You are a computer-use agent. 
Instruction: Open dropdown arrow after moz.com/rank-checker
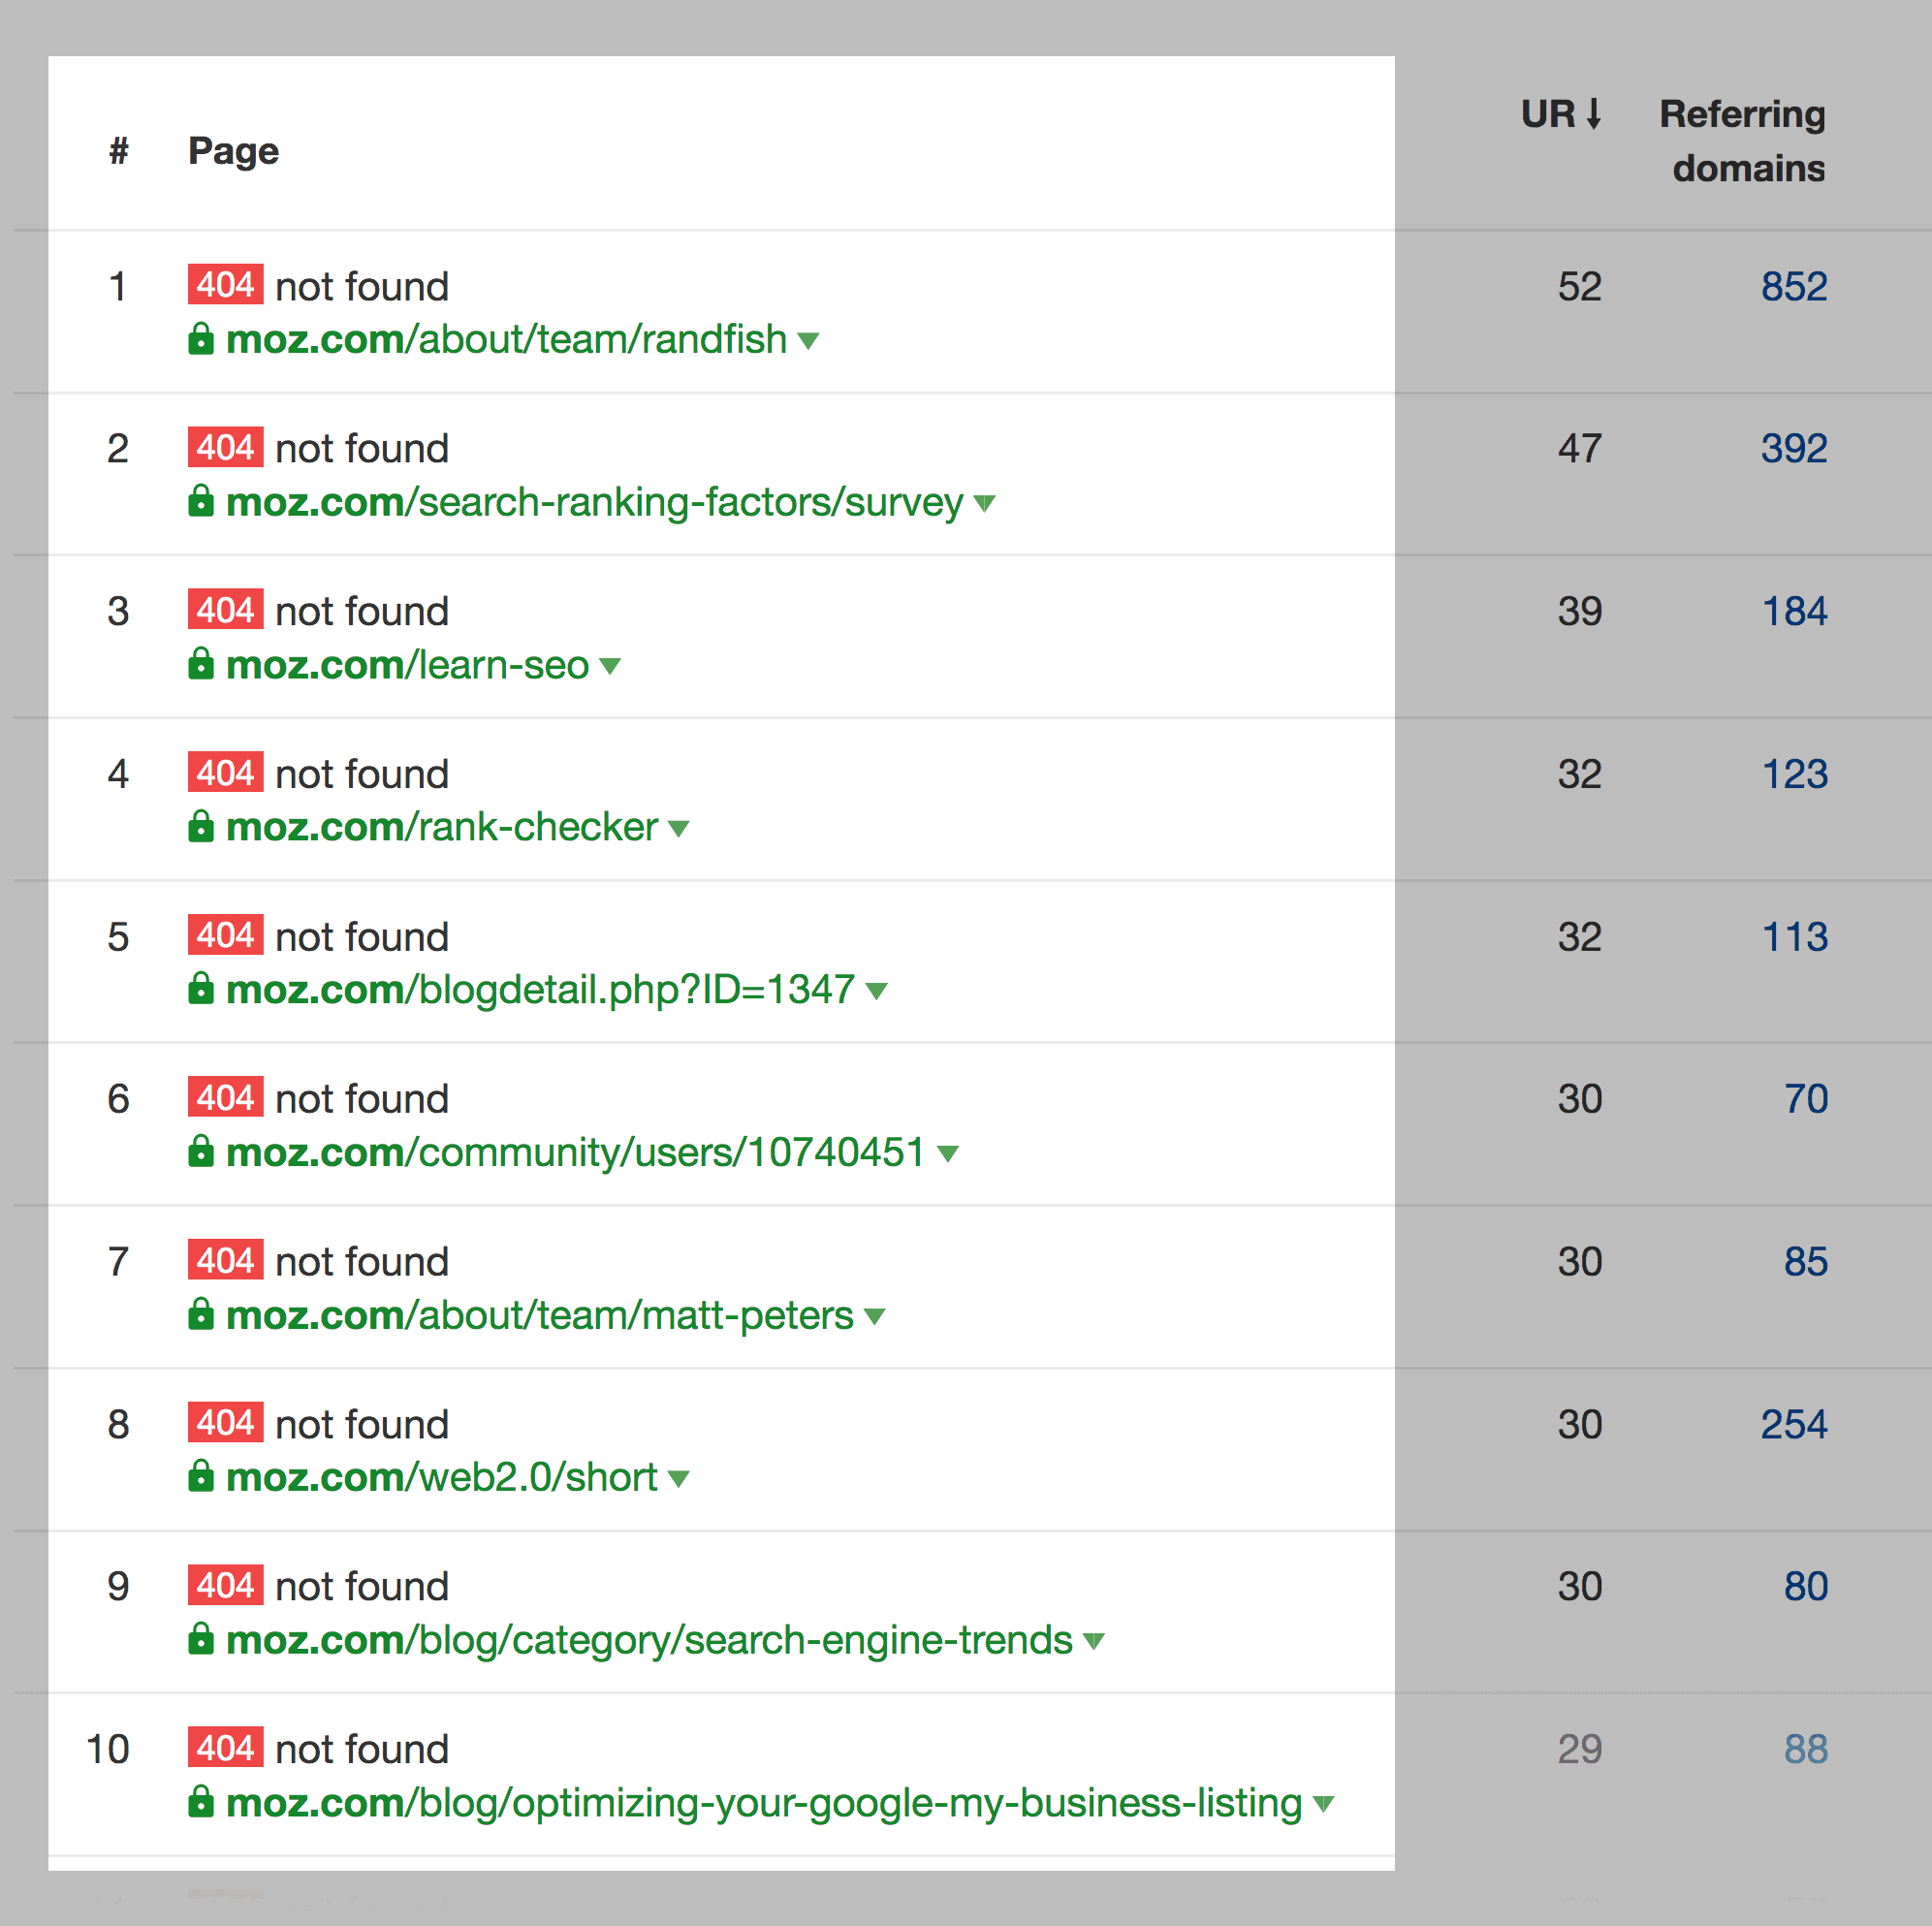click(679, 829)
